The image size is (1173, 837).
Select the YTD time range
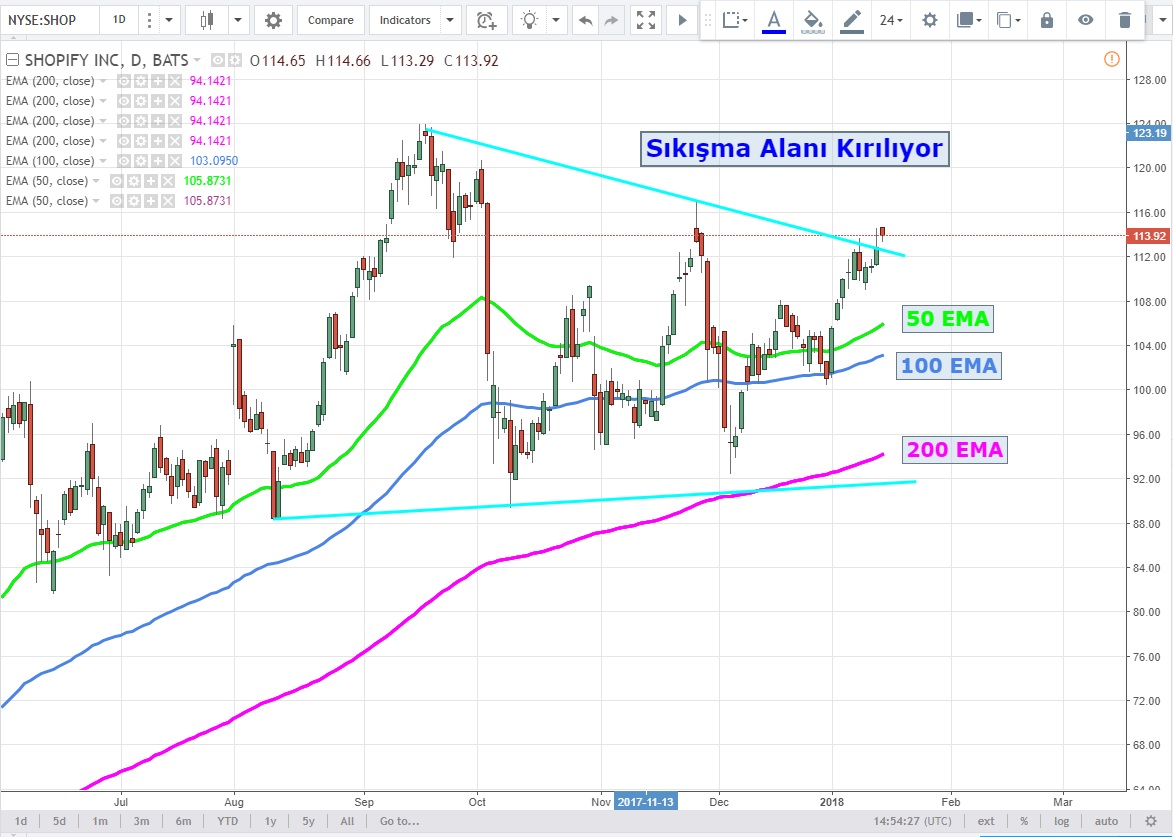(227, 821)
